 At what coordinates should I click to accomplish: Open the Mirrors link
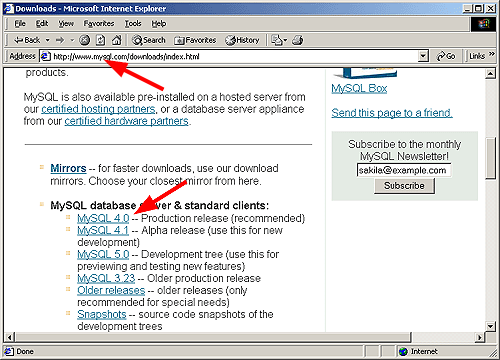(68, 168)
